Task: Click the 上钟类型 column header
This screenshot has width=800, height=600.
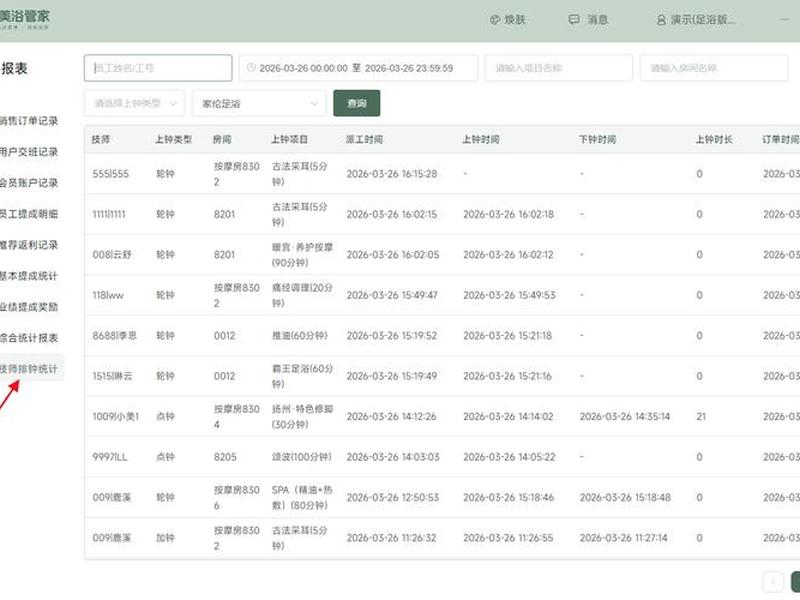Action: click(x=173, y=139)
